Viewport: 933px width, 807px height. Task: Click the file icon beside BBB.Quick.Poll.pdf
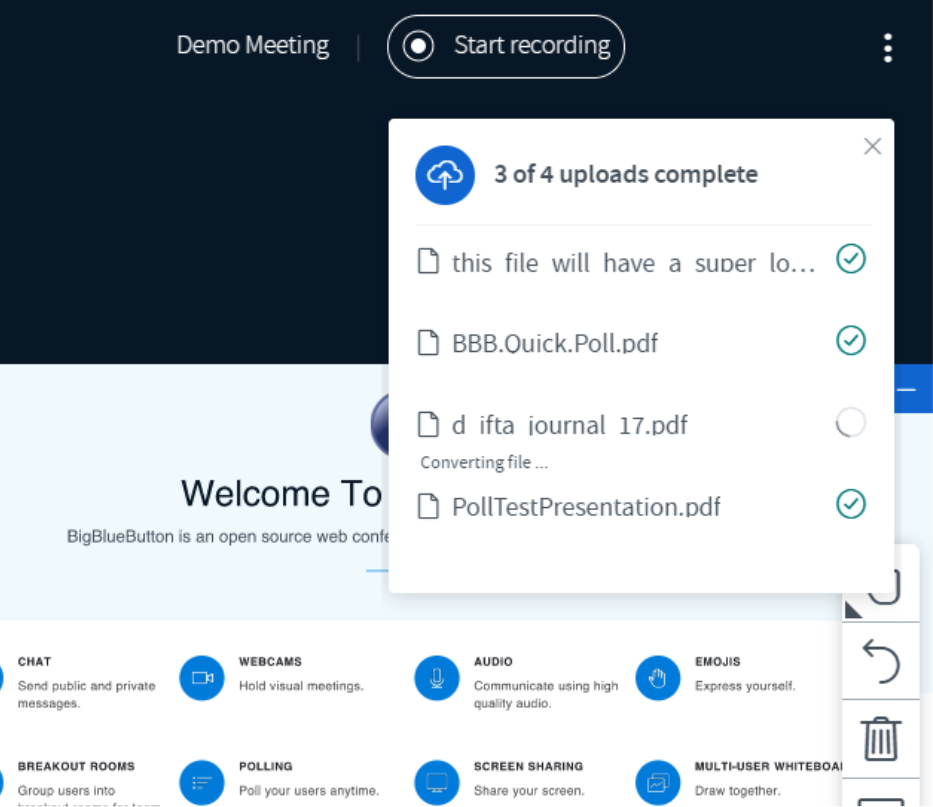428,342
